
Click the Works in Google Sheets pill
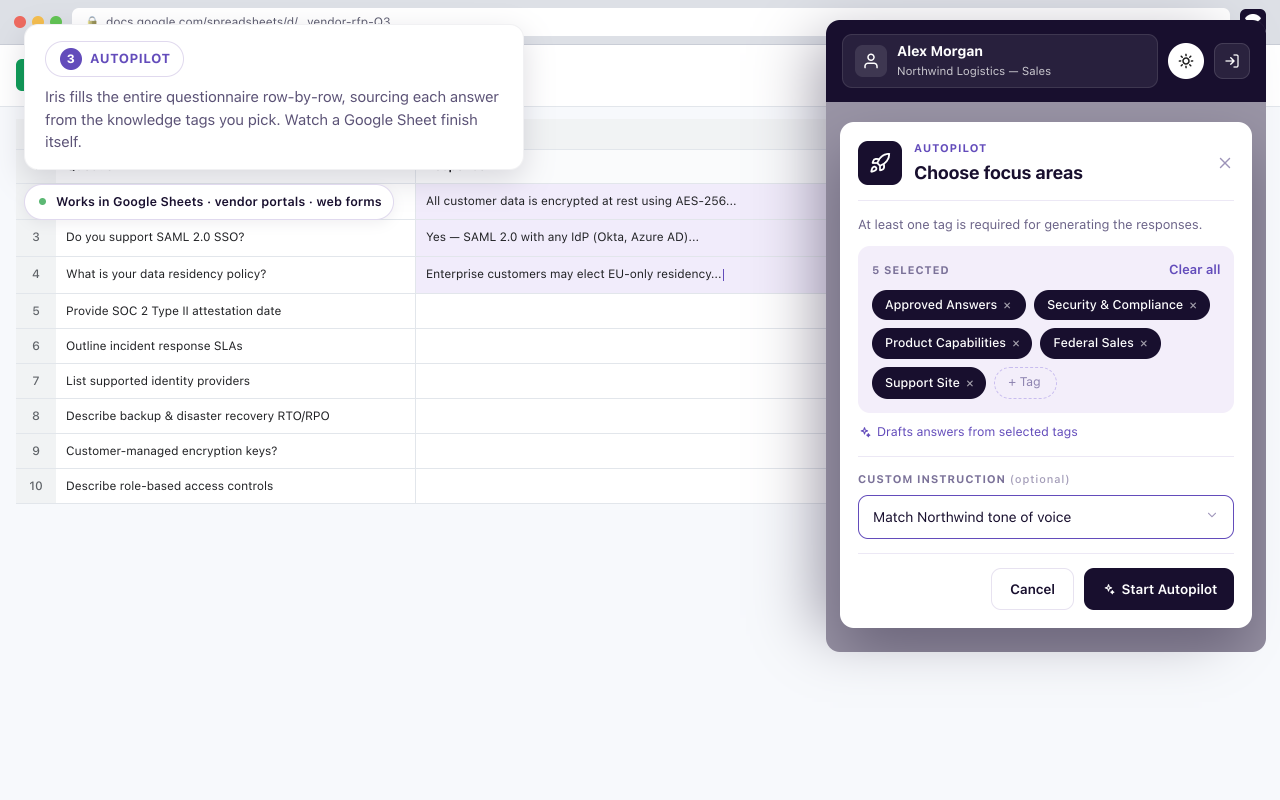[209, 201]
